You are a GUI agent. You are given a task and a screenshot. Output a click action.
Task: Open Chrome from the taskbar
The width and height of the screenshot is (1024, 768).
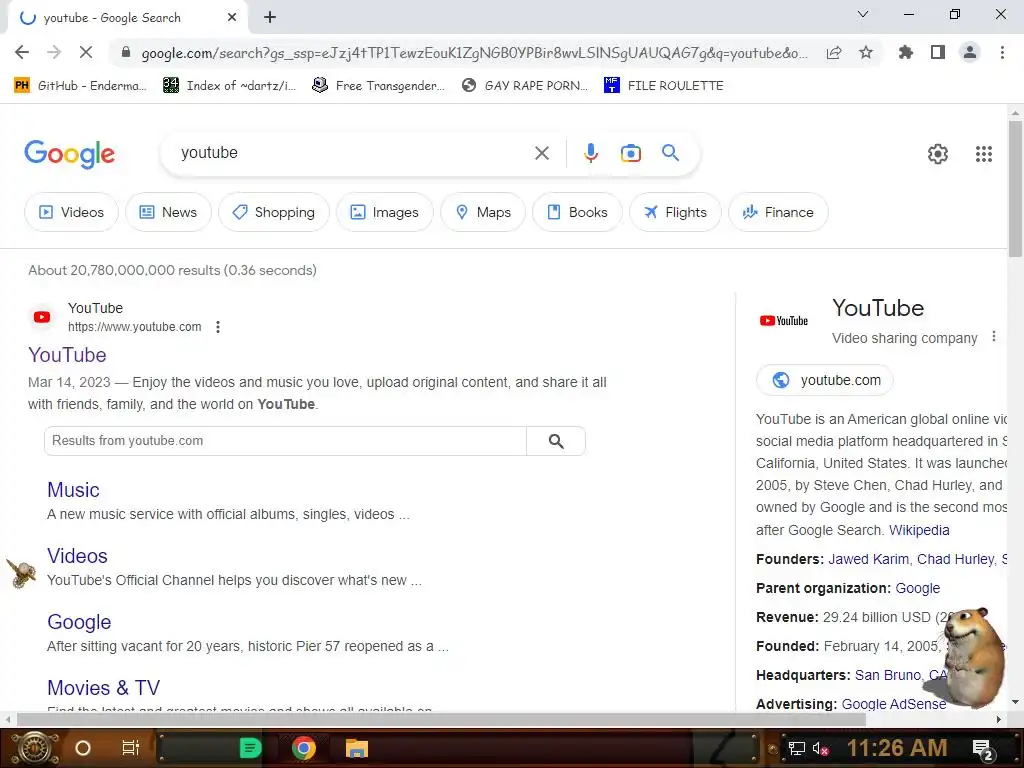point(304,748)
